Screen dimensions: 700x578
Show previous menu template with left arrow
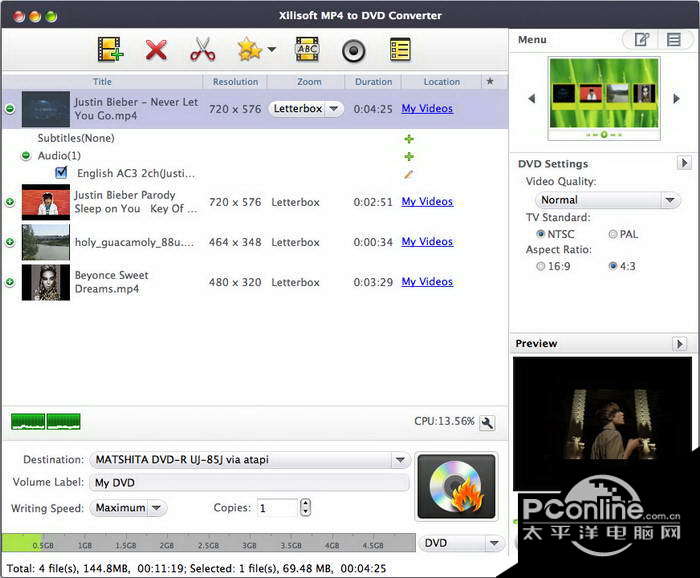(x=531, y=99)
